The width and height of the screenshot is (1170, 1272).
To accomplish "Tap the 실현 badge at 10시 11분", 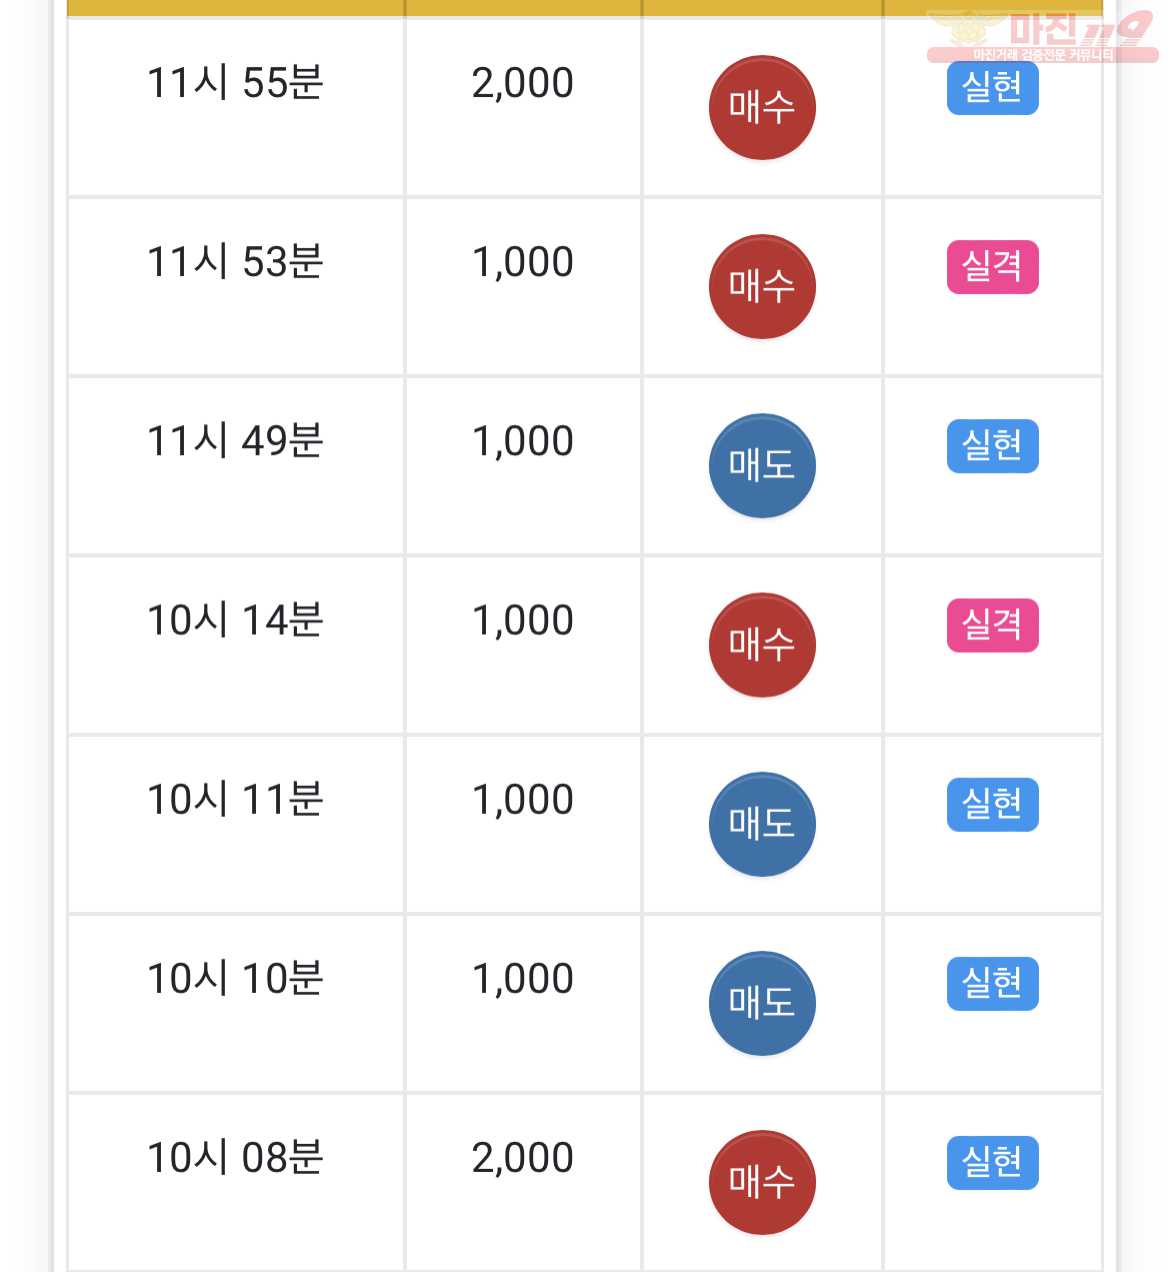I will coord(992,804).
